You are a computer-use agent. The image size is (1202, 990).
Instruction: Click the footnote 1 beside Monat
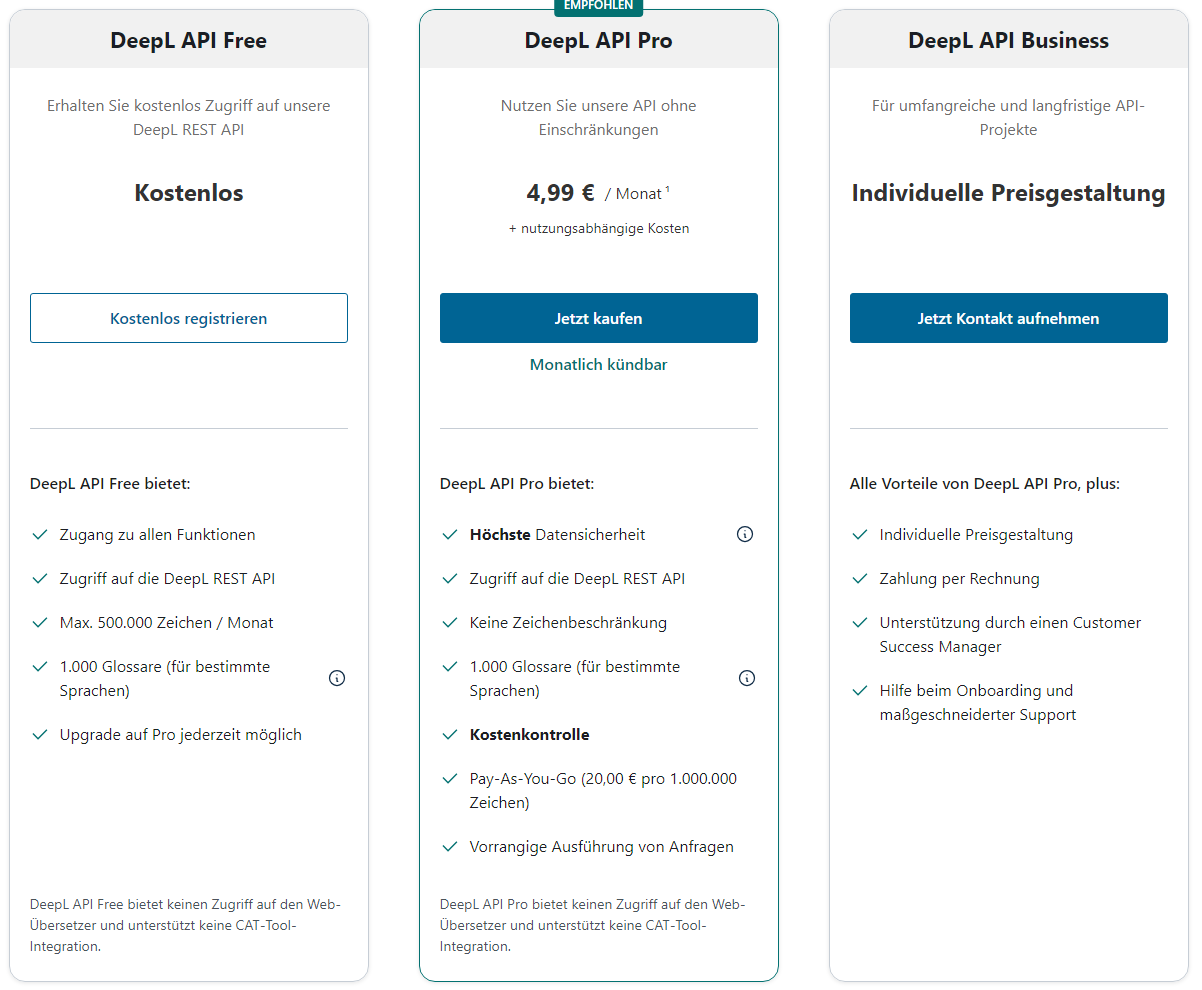[667, 186]
